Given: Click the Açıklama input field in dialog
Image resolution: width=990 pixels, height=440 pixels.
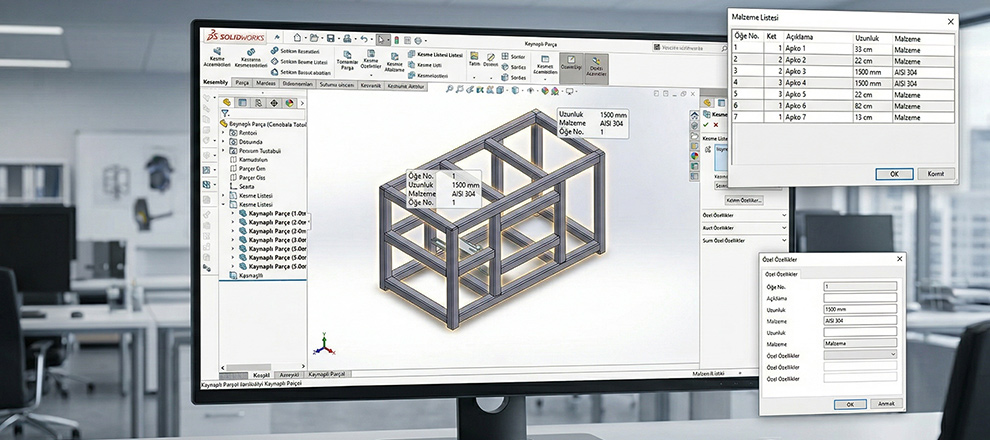Looking at the screenshot, I should (860, 297).
